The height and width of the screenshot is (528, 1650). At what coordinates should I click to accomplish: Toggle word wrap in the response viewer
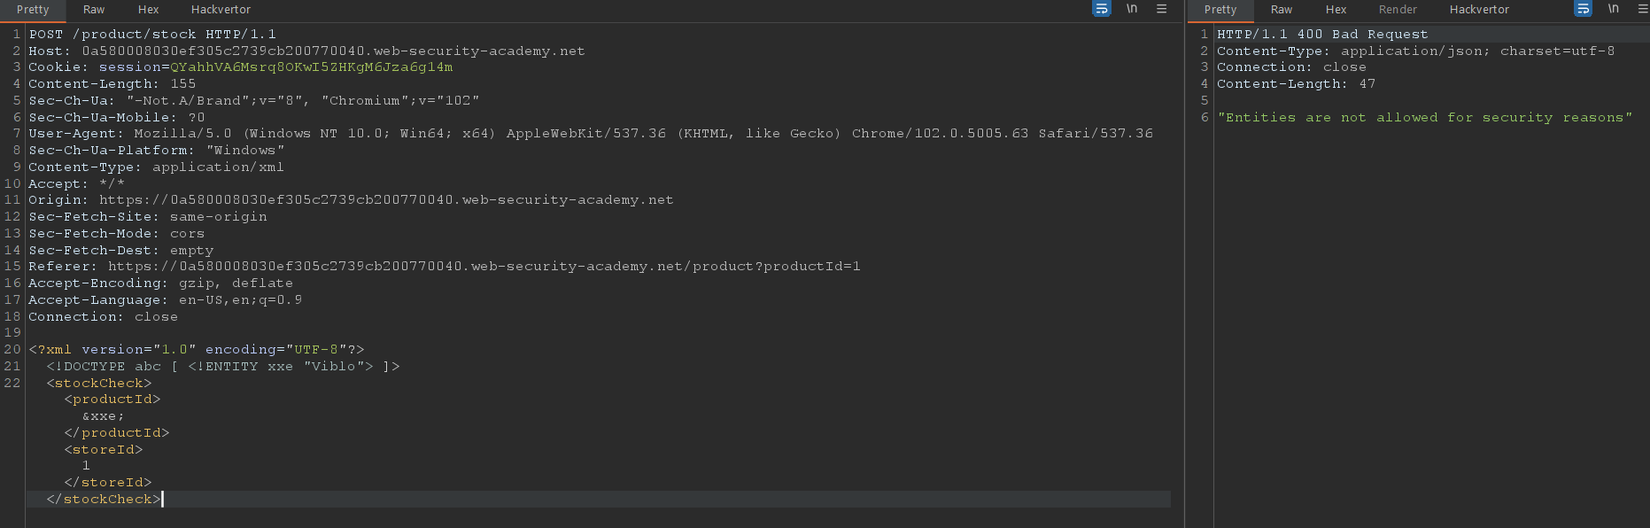1582,9
